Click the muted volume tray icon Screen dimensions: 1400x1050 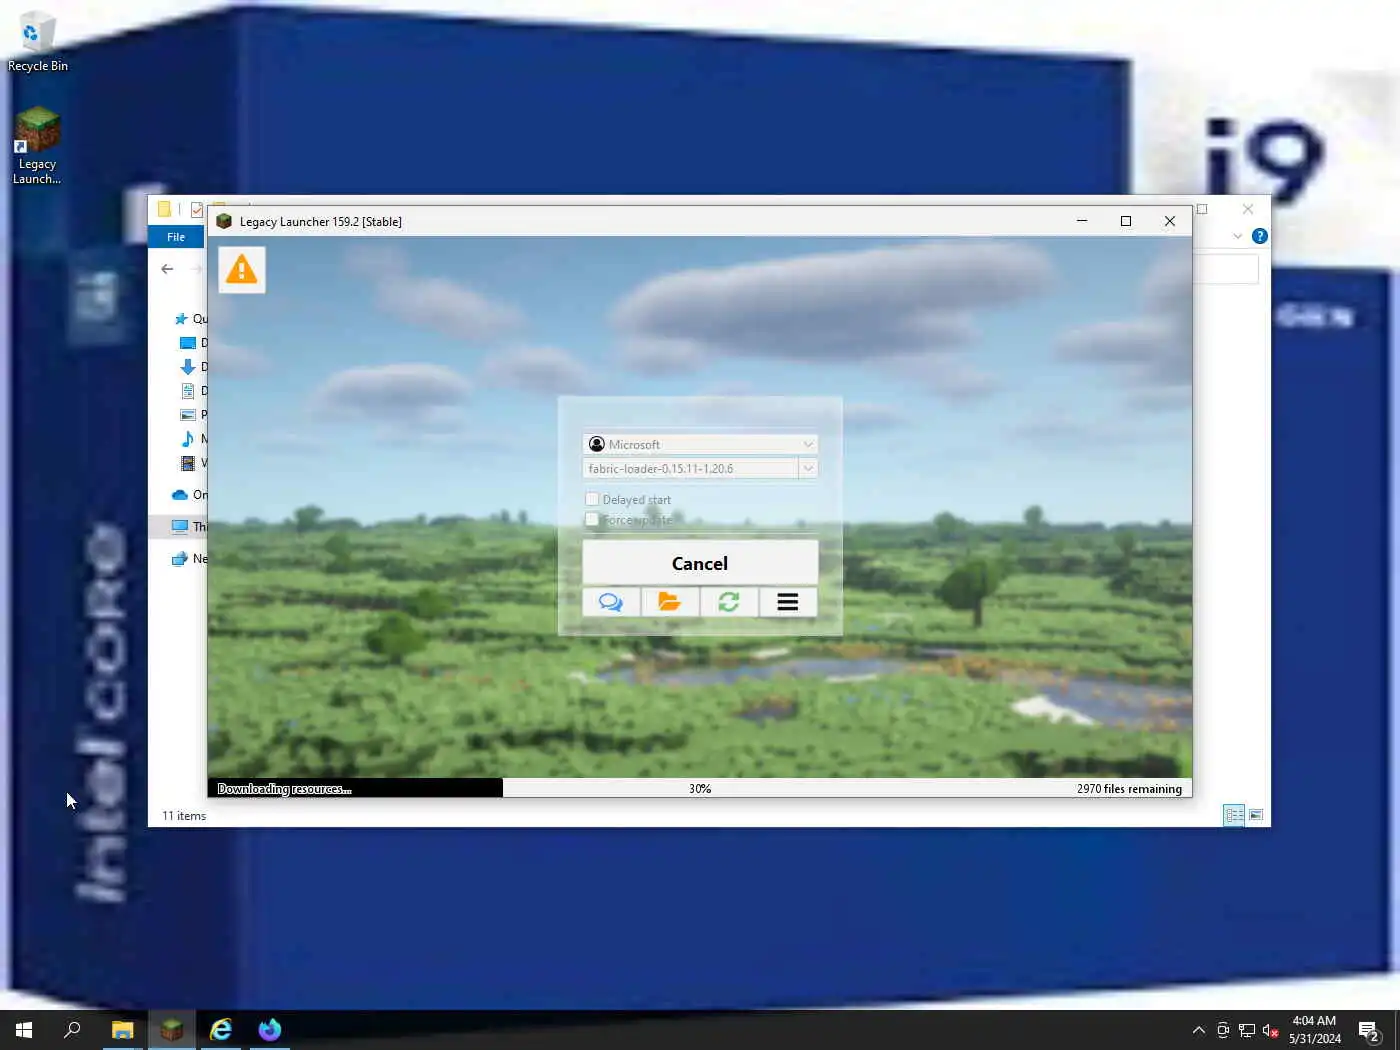click(x=1270, y=1030)
